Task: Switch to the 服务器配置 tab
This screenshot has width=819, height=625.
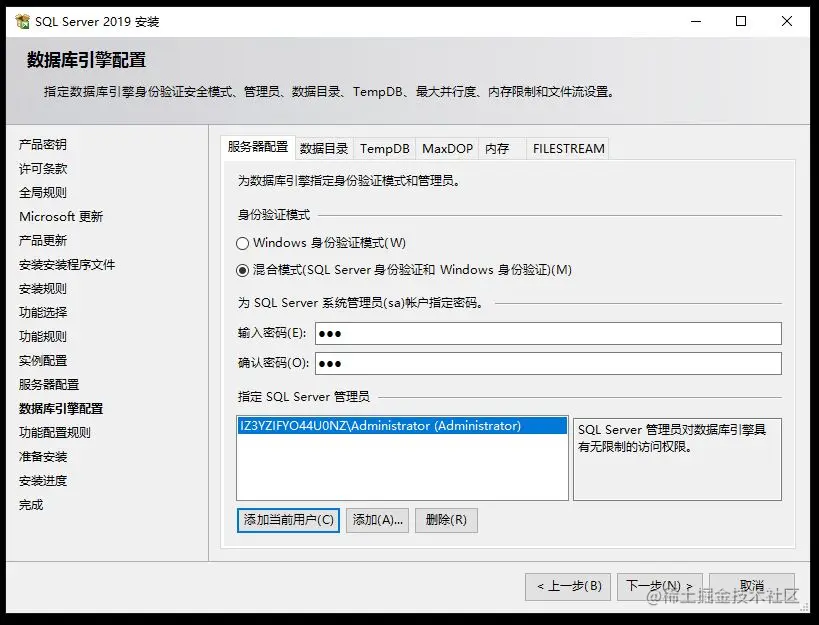Action: click(x=258, y=147)
